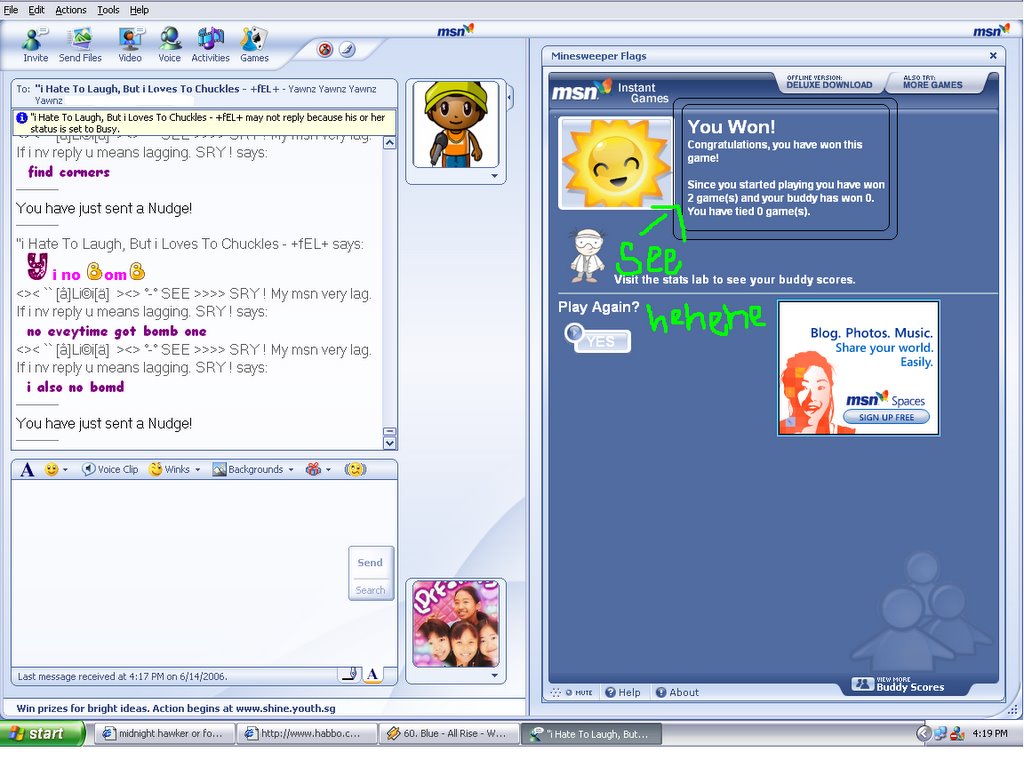Switch to the midnight hawker taskbar window
This screenshot has height=768, width=1024.
(x=163, y=733)
